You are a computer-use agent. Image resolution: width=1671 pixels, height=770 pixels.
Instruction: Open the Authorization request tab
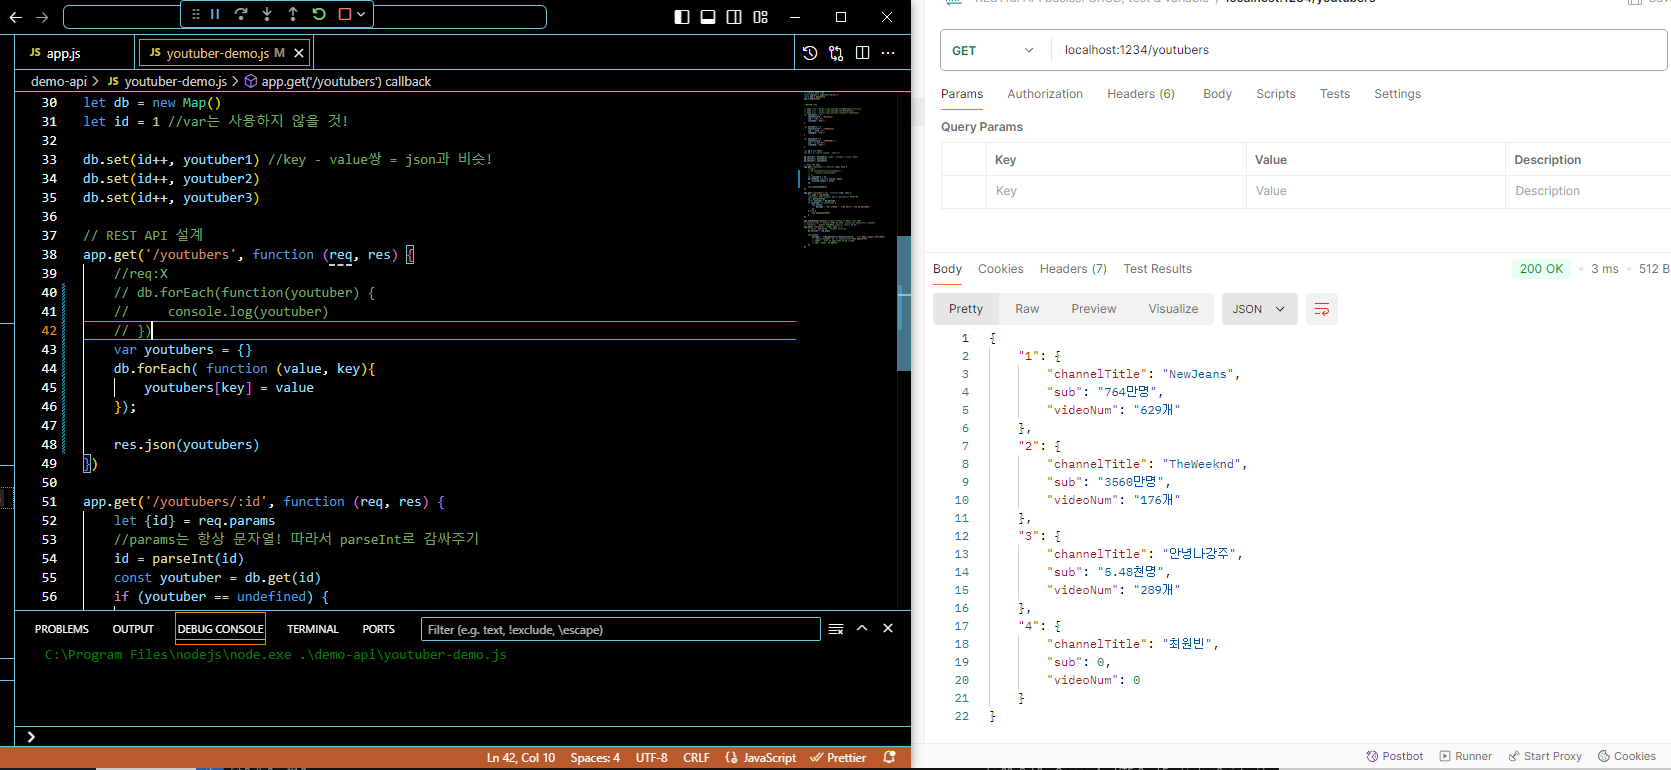(x=1045, y=94)
